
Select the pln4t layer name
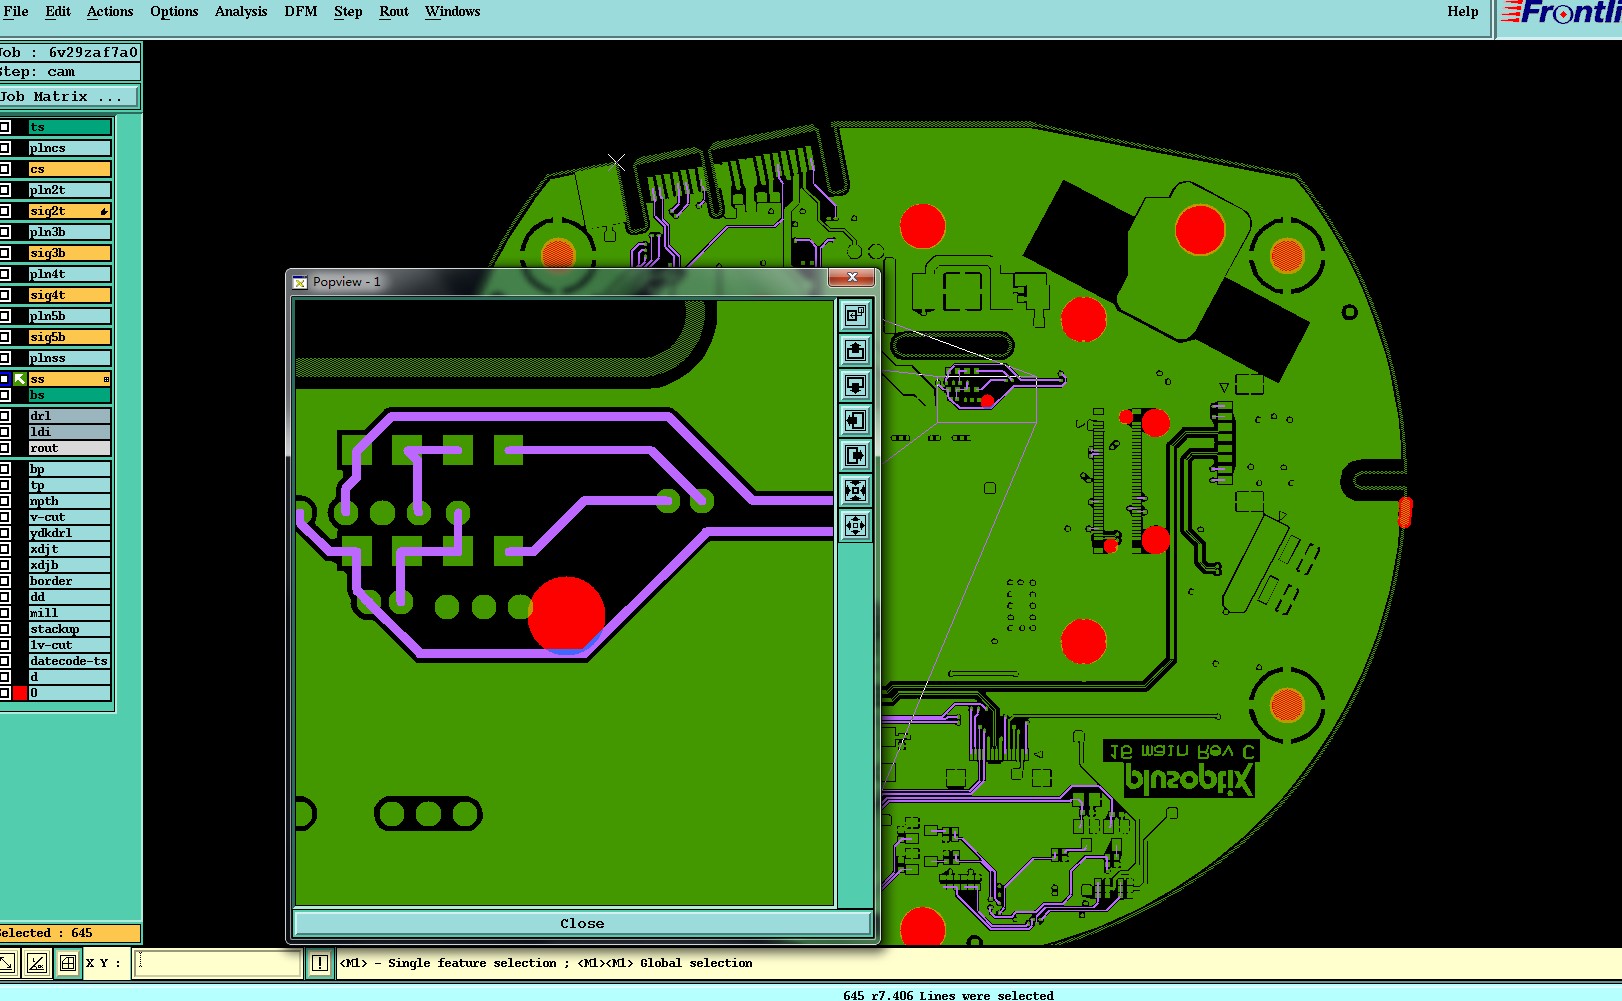(69, 274)
